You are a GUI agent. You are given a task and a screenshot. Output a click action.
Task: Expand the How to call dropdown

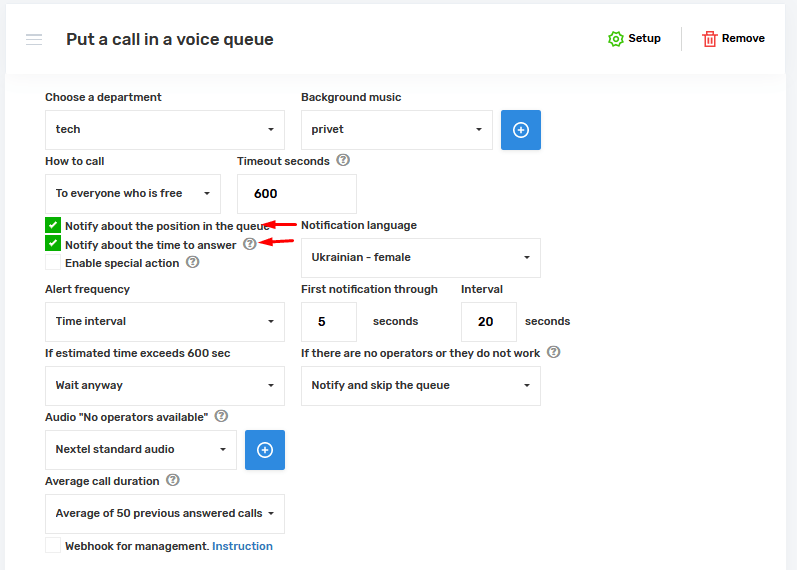pos(133,194)
